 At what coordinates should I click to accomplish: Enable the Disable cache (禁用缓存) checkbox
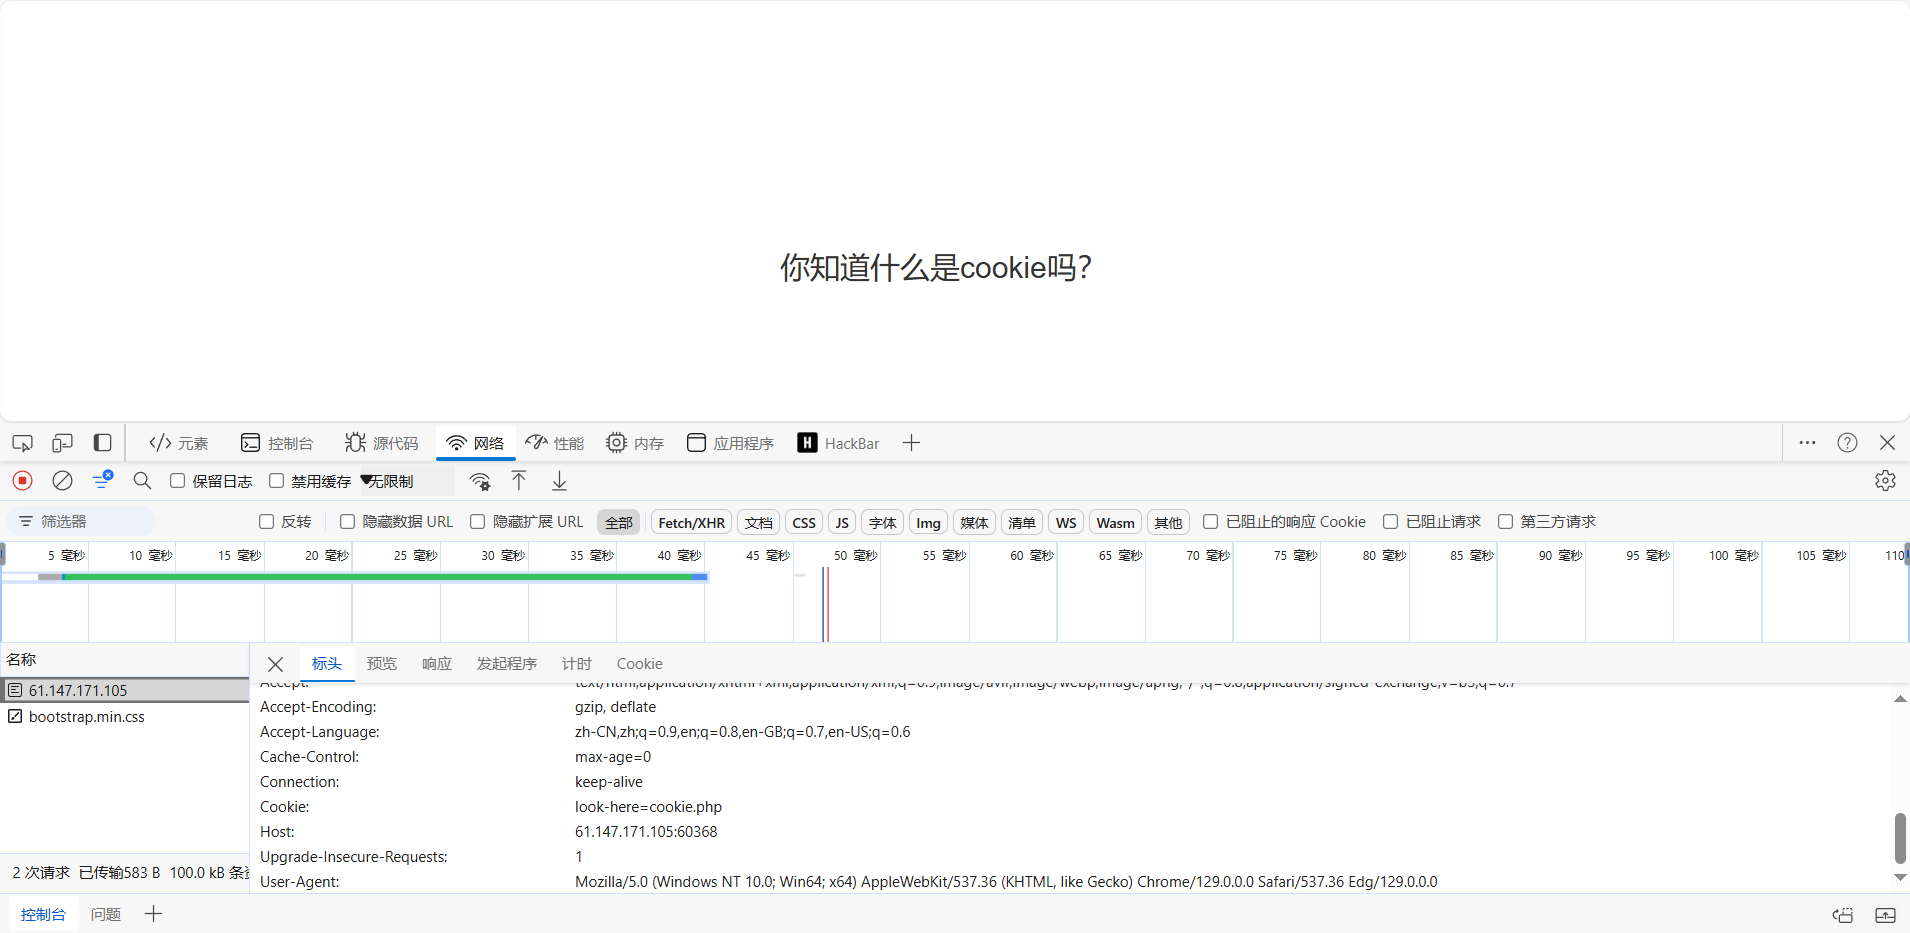pos(276,481)
